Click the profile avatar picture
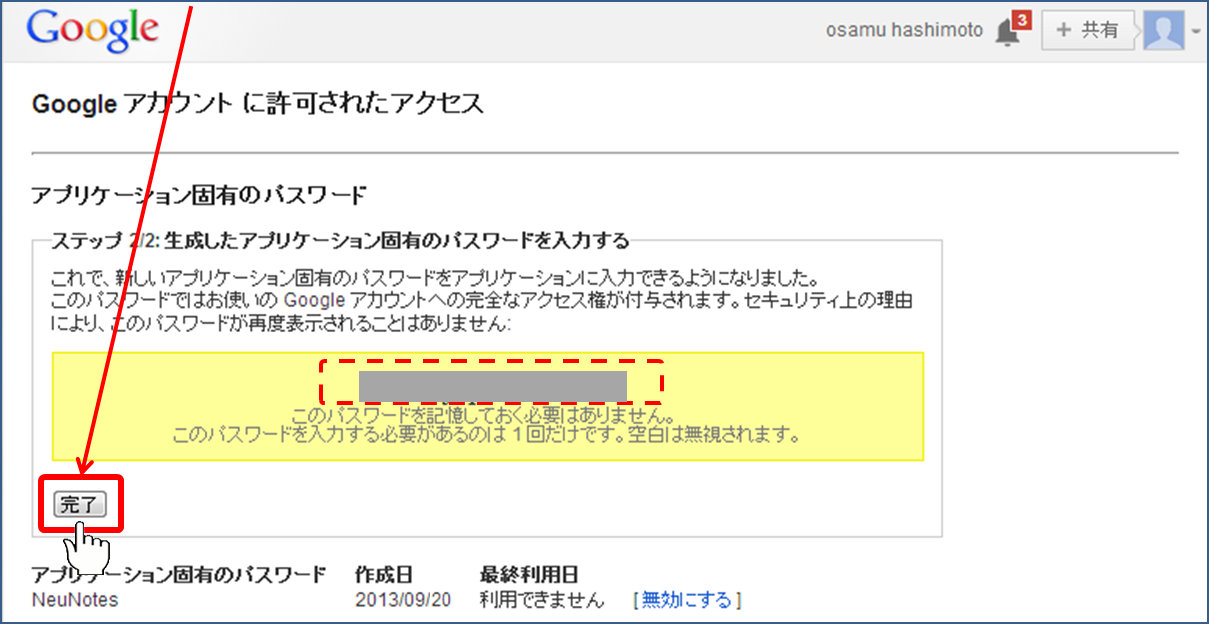The image size is (1209, 624). tap(1163, 30)
